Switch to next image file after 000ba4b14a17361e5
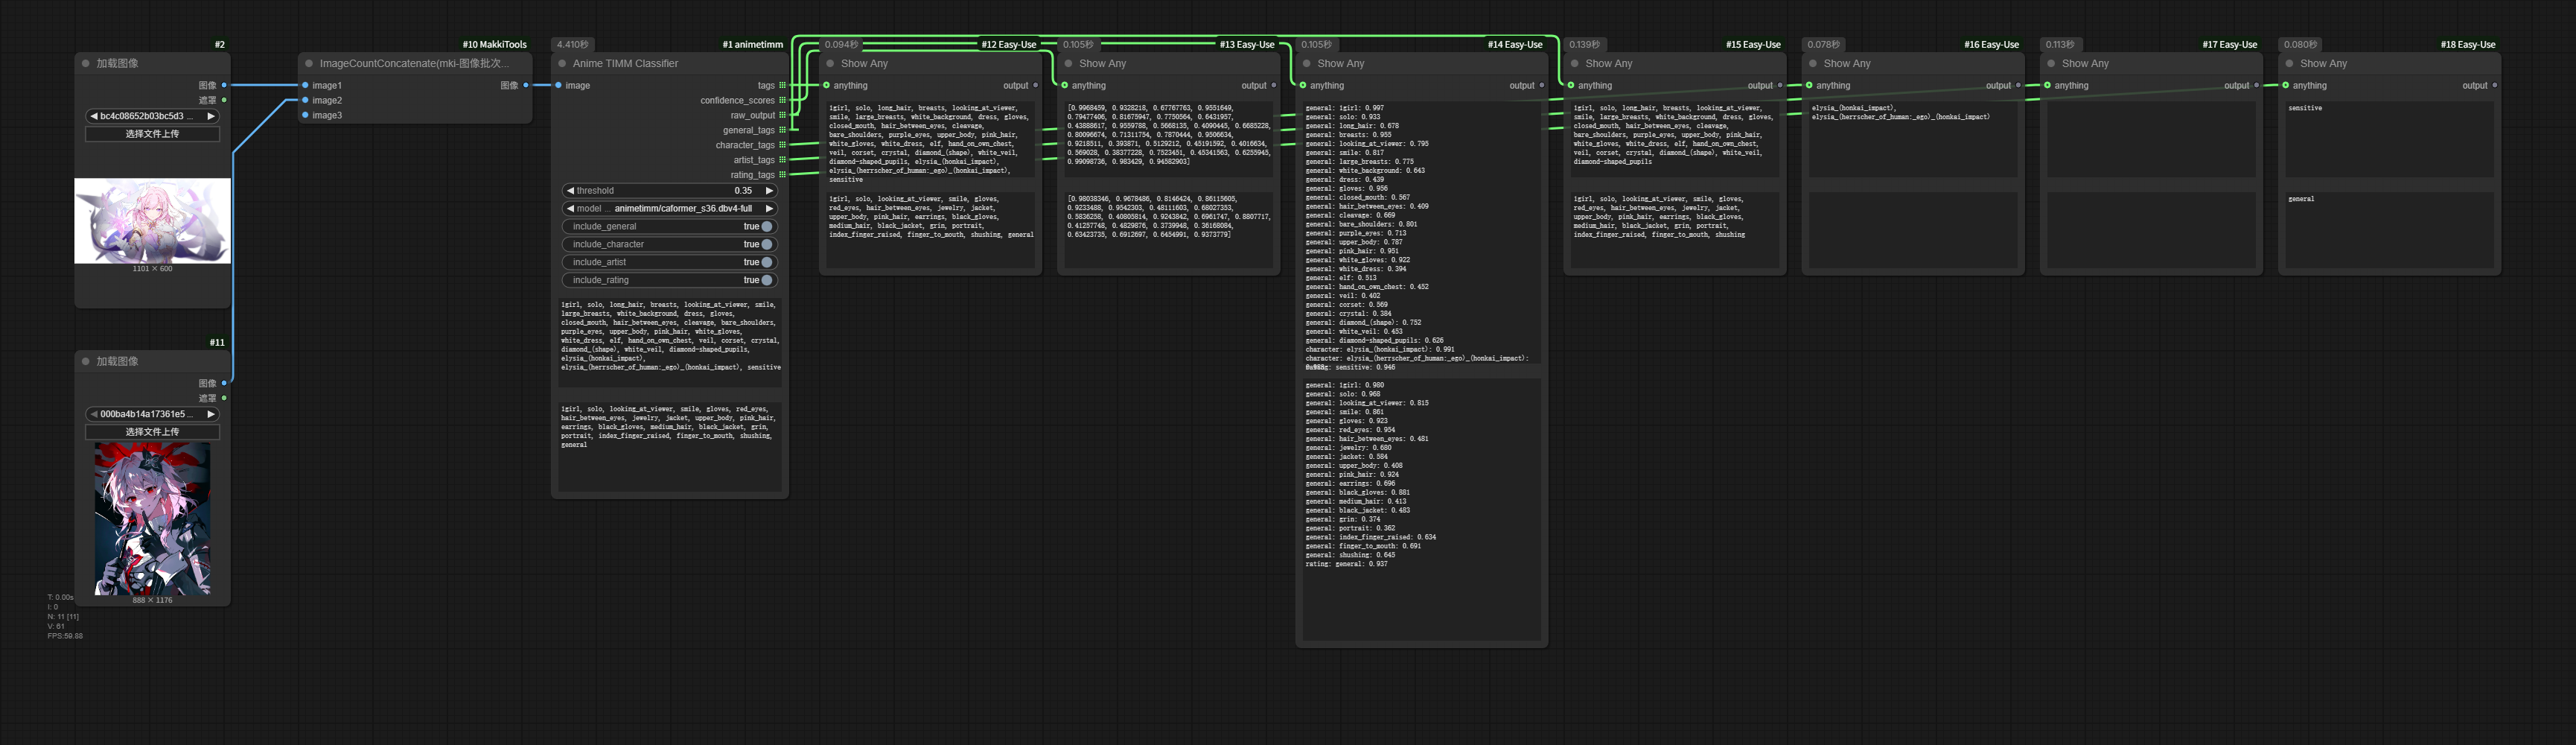 [211, 414]
